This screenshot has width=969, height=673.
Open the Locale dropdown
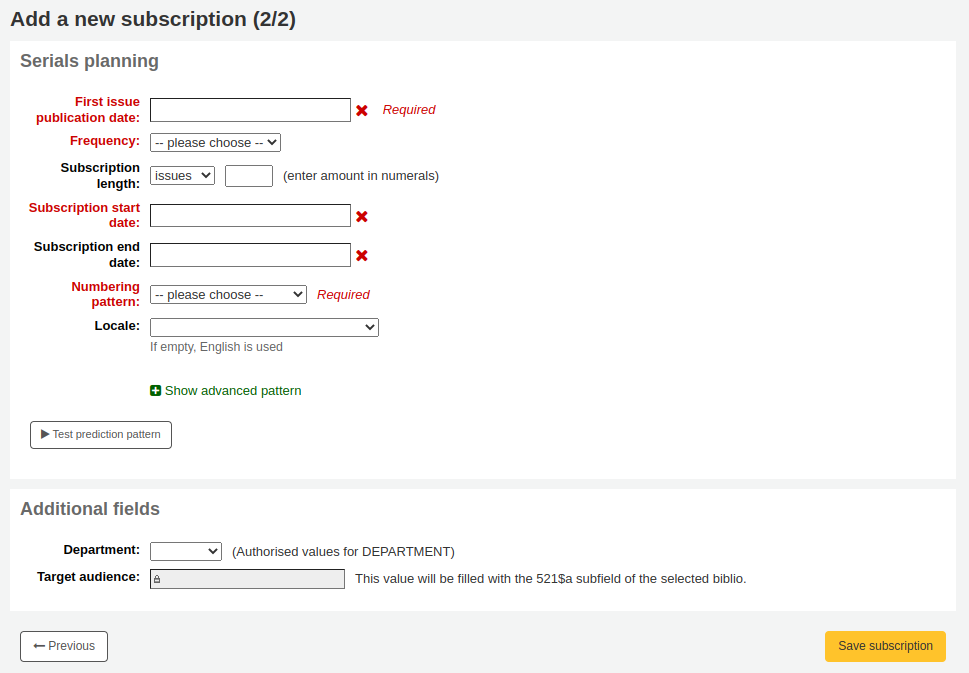tap(264, 327)
